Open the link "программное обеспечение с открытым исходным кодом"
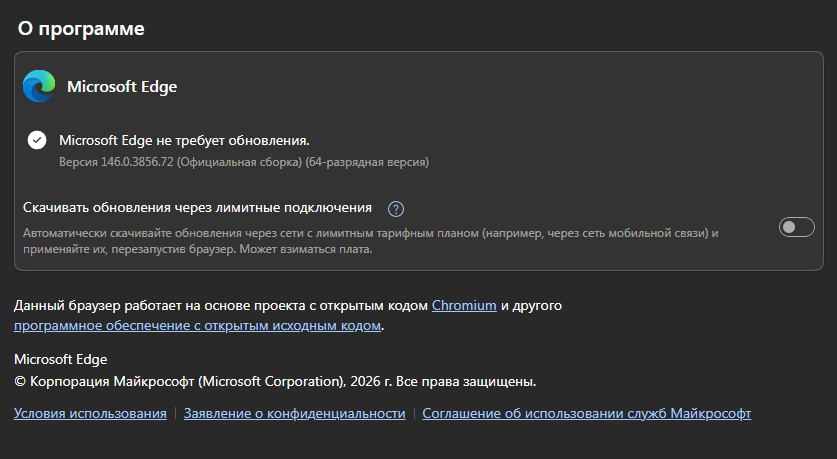 198,325
